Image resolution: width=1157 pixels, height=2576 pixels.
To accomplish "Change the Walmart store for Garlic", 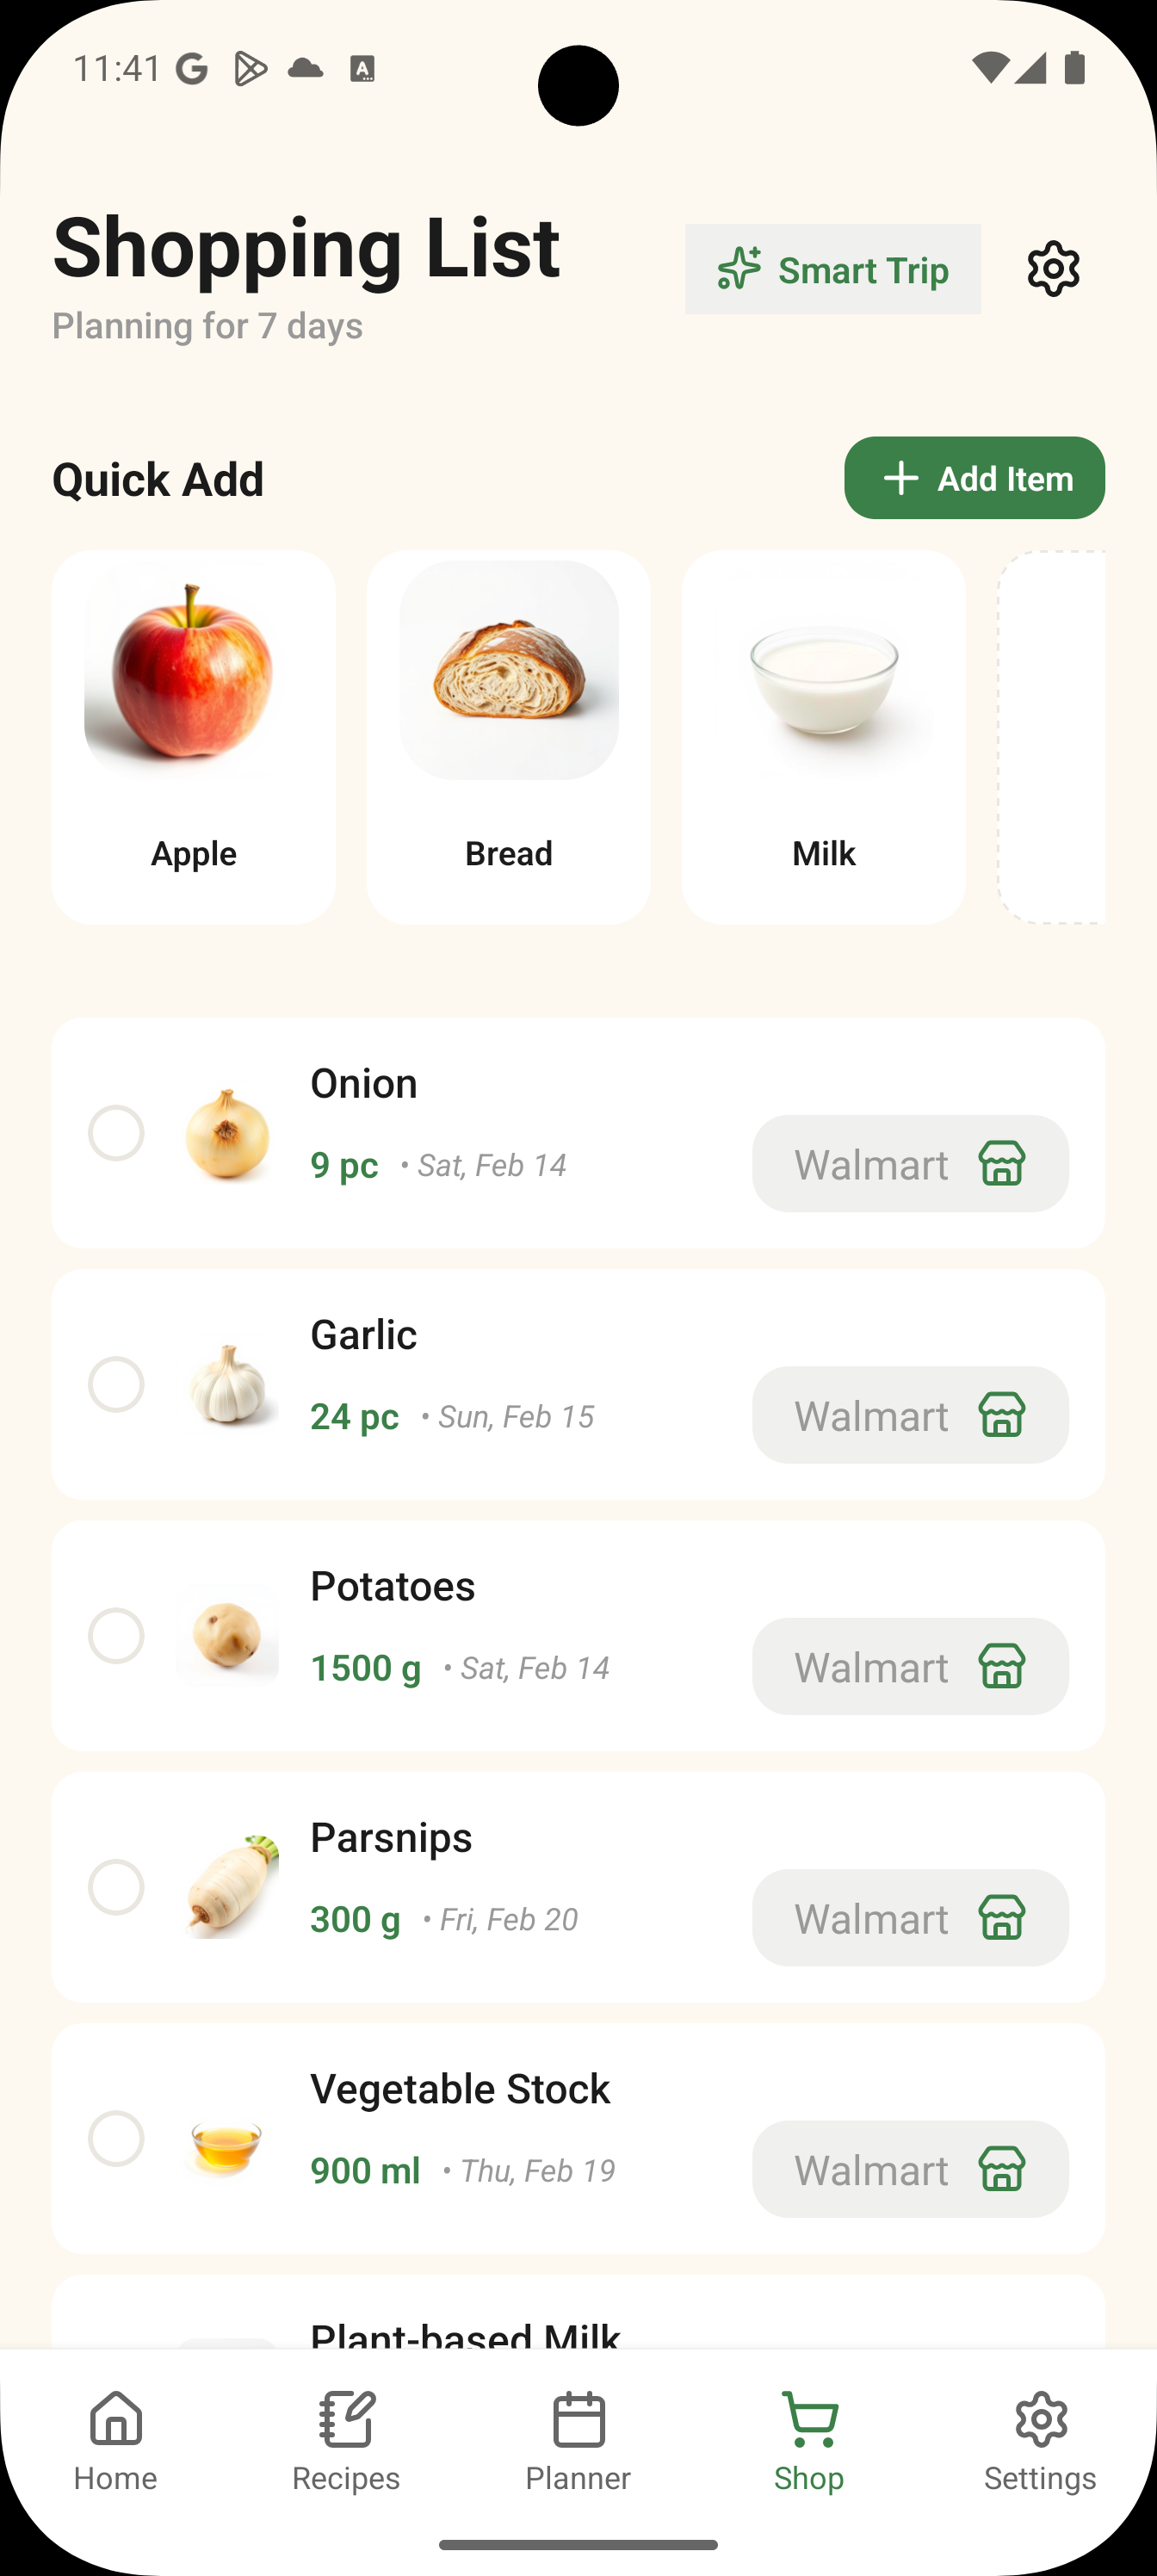I will coord(909,1415).
